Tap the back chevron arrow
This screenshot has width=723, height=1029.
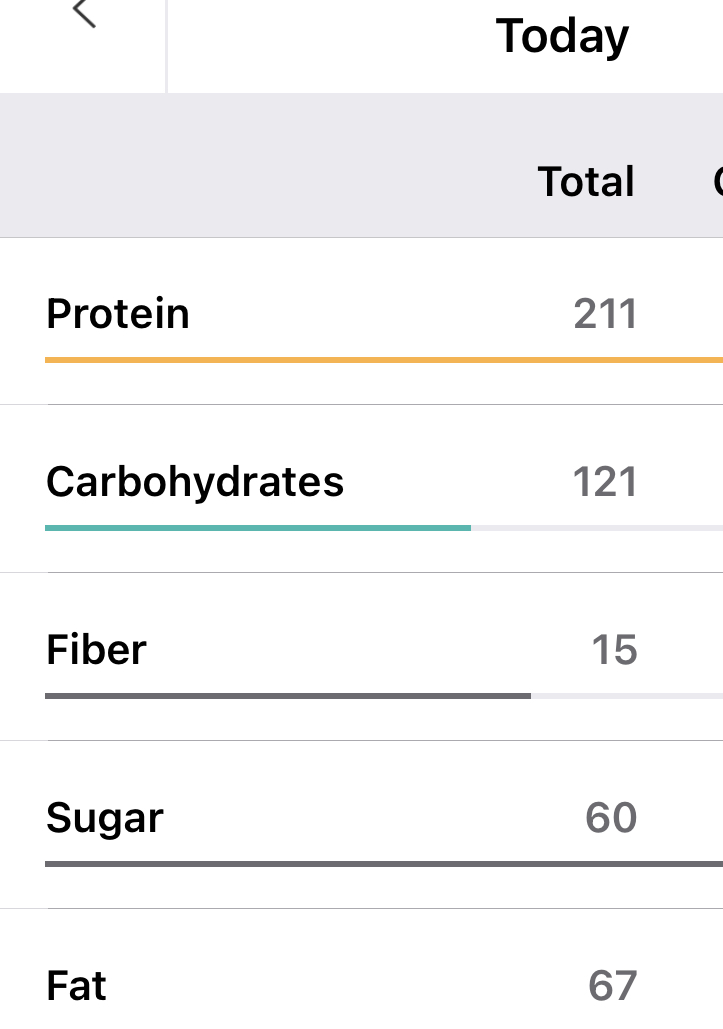tap(84, 14)
